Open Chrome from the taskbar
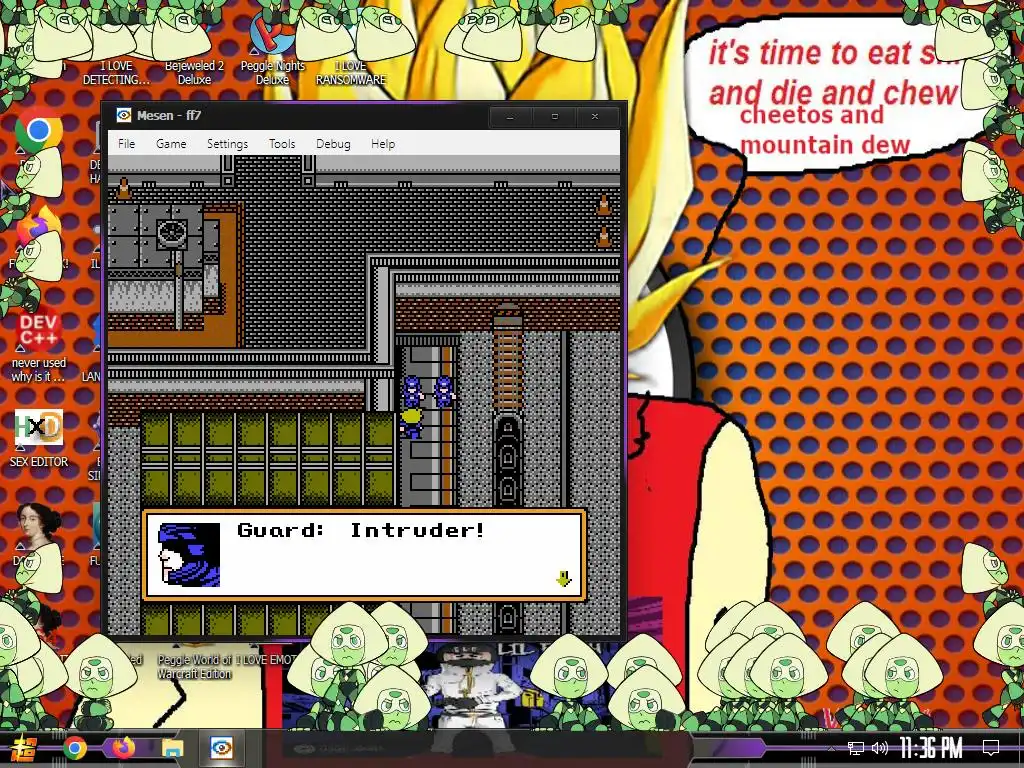 click(x=74, y=748)
